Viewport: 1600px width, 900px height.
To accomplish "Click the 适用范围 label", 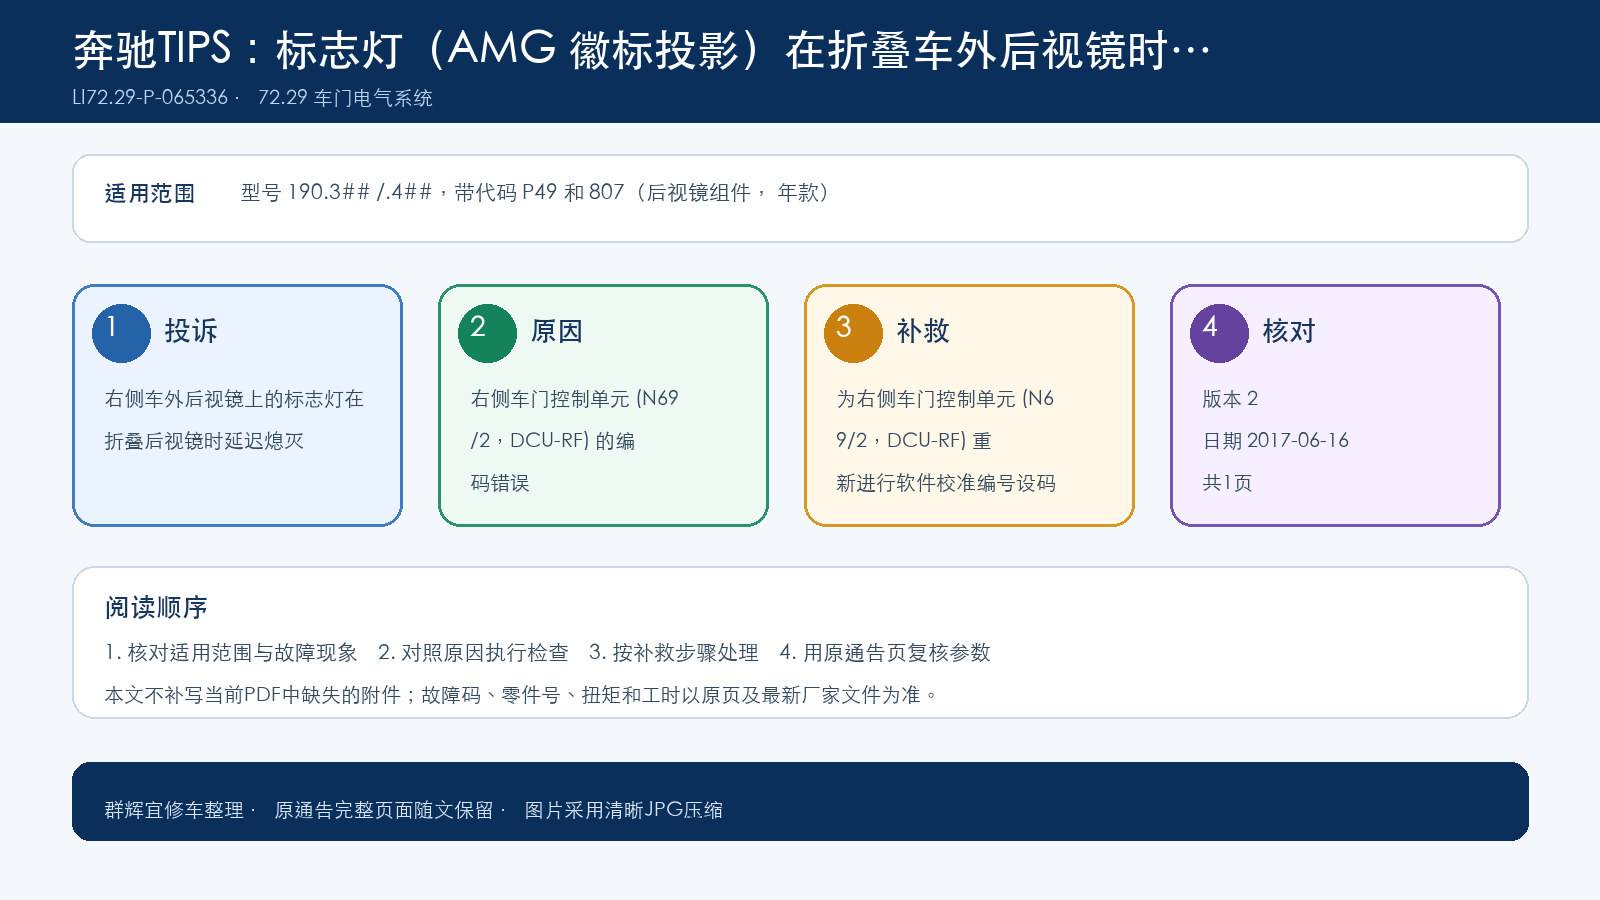I will click(x=150, y=193).
